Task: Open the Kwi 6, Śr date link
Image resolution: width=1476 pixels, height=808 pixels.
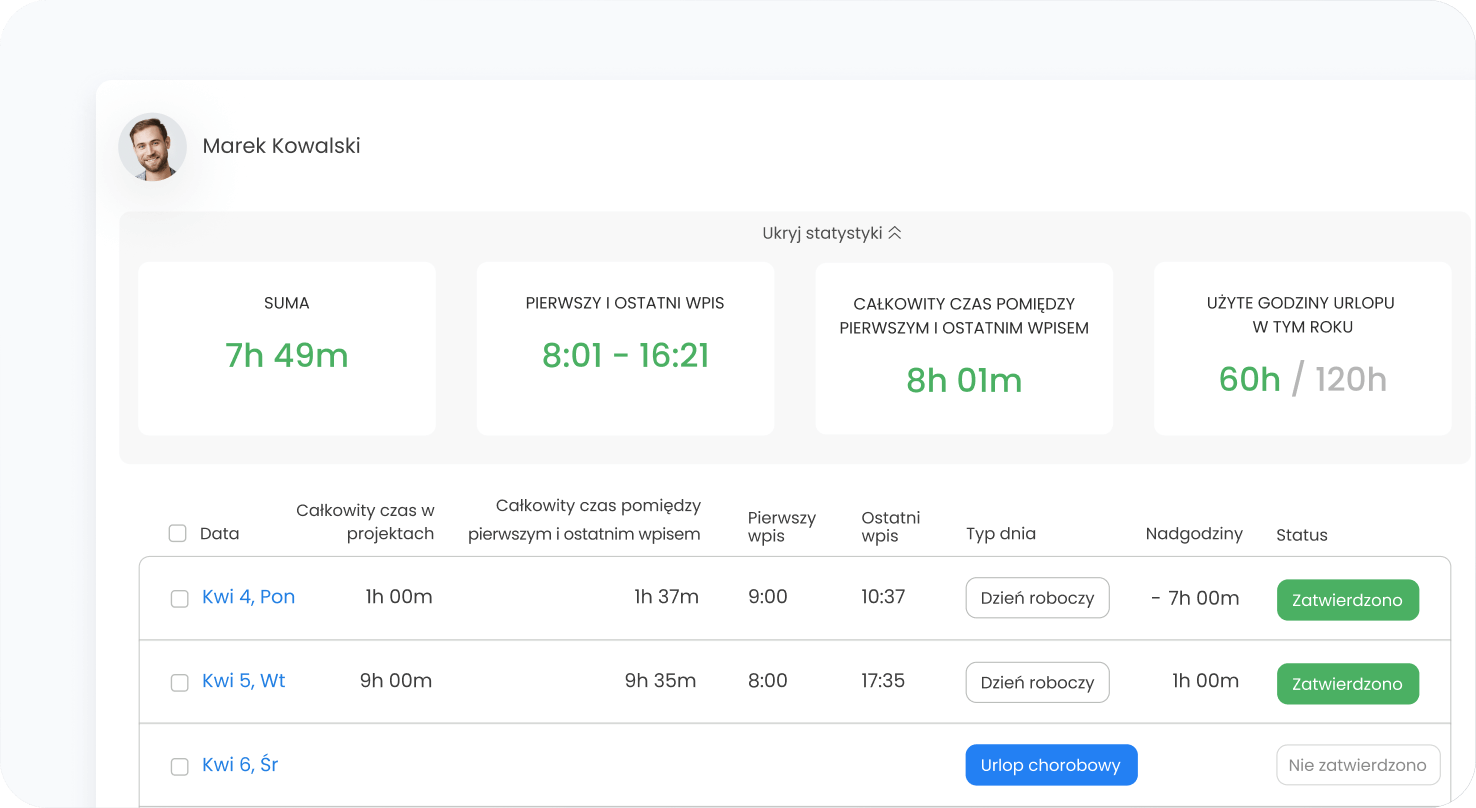Action: tap(240, 765)
